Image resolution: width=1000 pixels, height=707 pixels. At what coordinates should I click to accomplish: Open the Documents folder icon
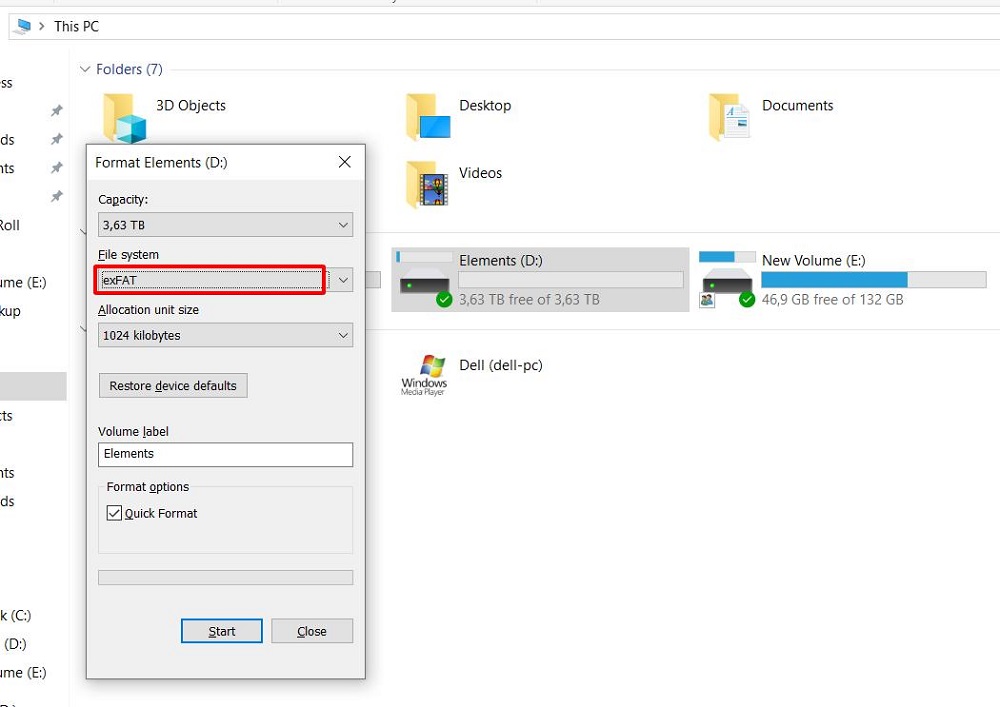tap(730, 117)
